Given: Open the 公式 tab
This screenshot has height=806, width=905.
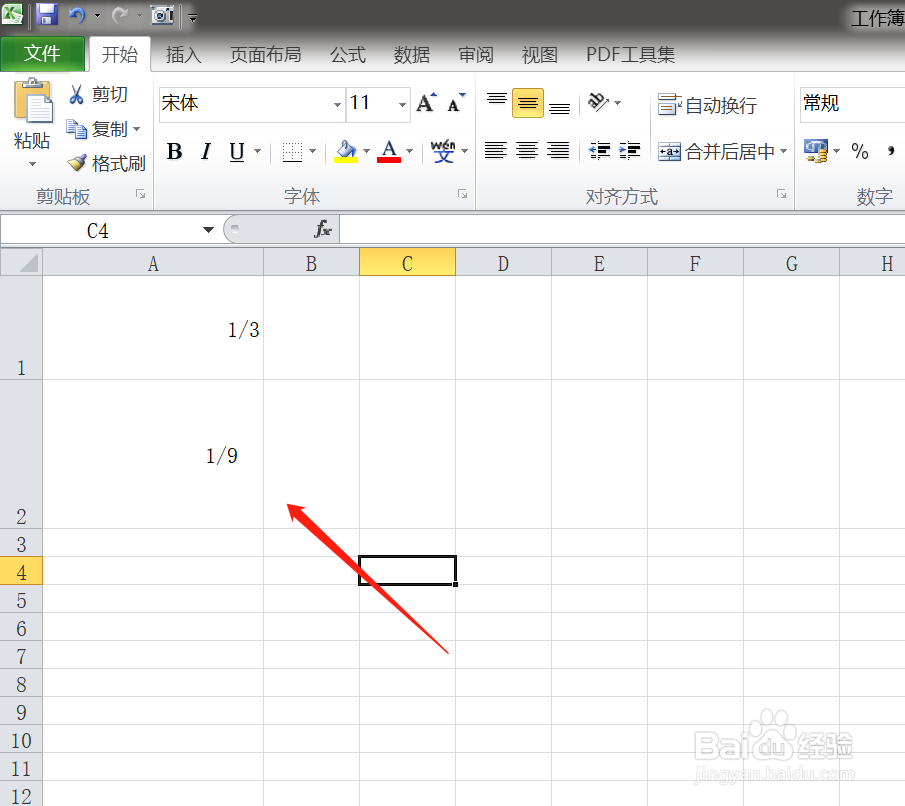Looking at the screenshot, I should click(x=348, y=55).
